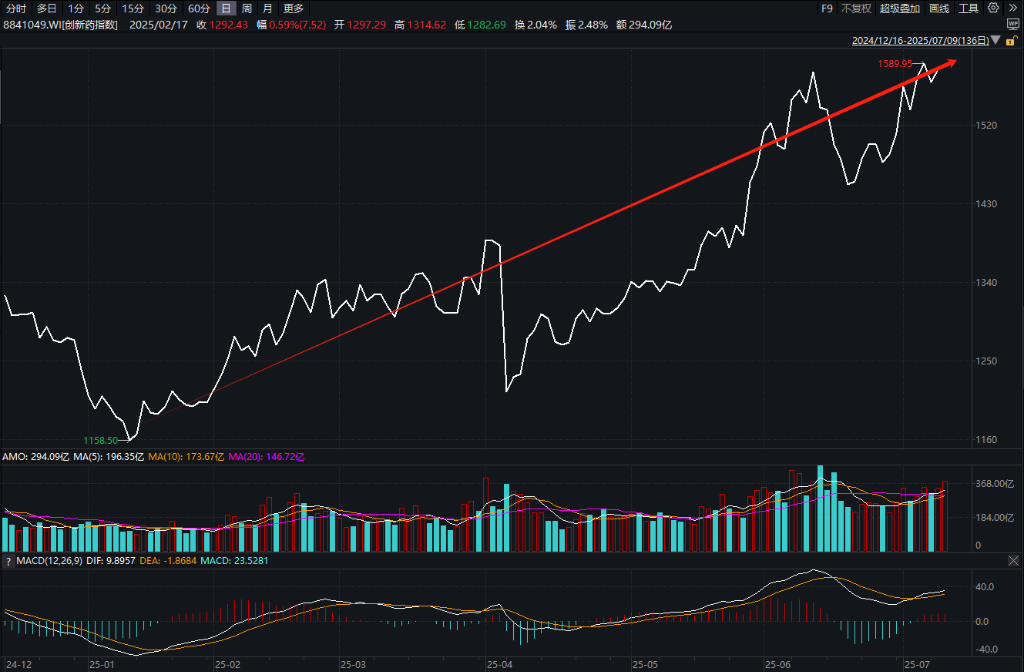Click the WP monitor icon

click(1013, 25)
